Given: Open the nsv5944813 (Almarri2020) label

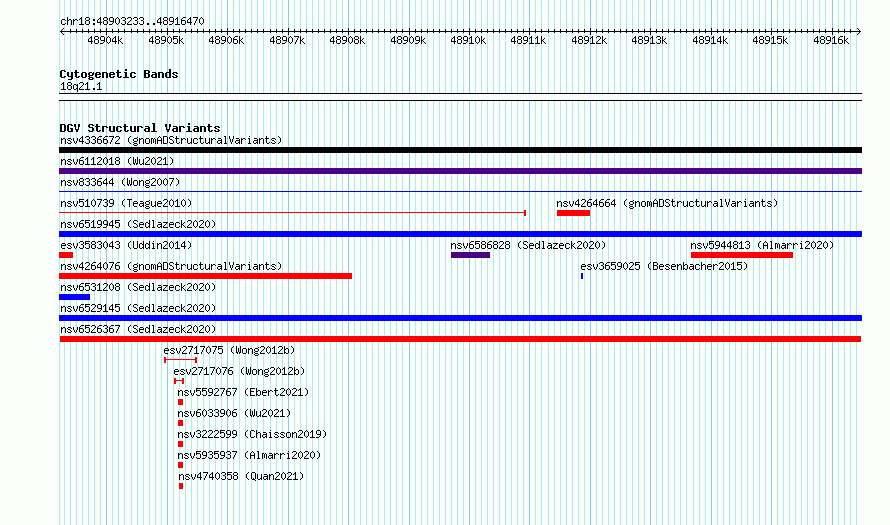Looking at the screenshot, I should 762,245.
